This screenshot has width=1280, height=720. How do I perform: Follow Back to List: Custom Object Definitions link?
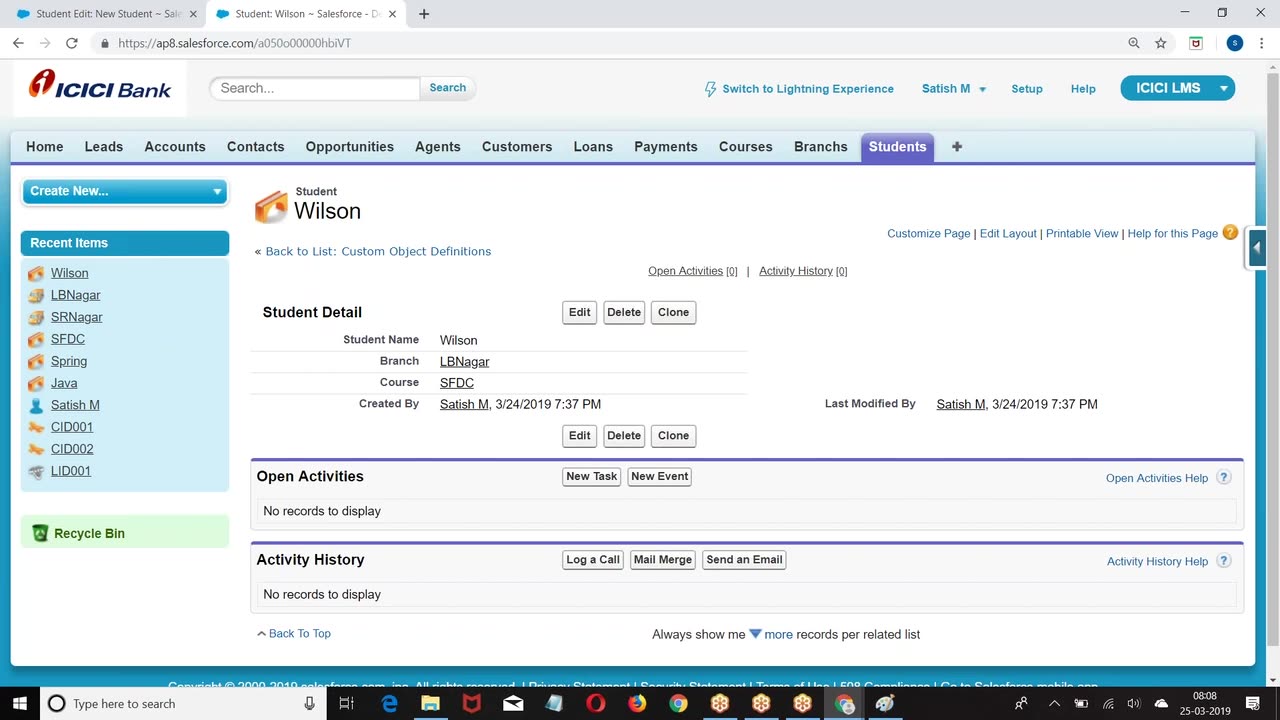[378, 251]
